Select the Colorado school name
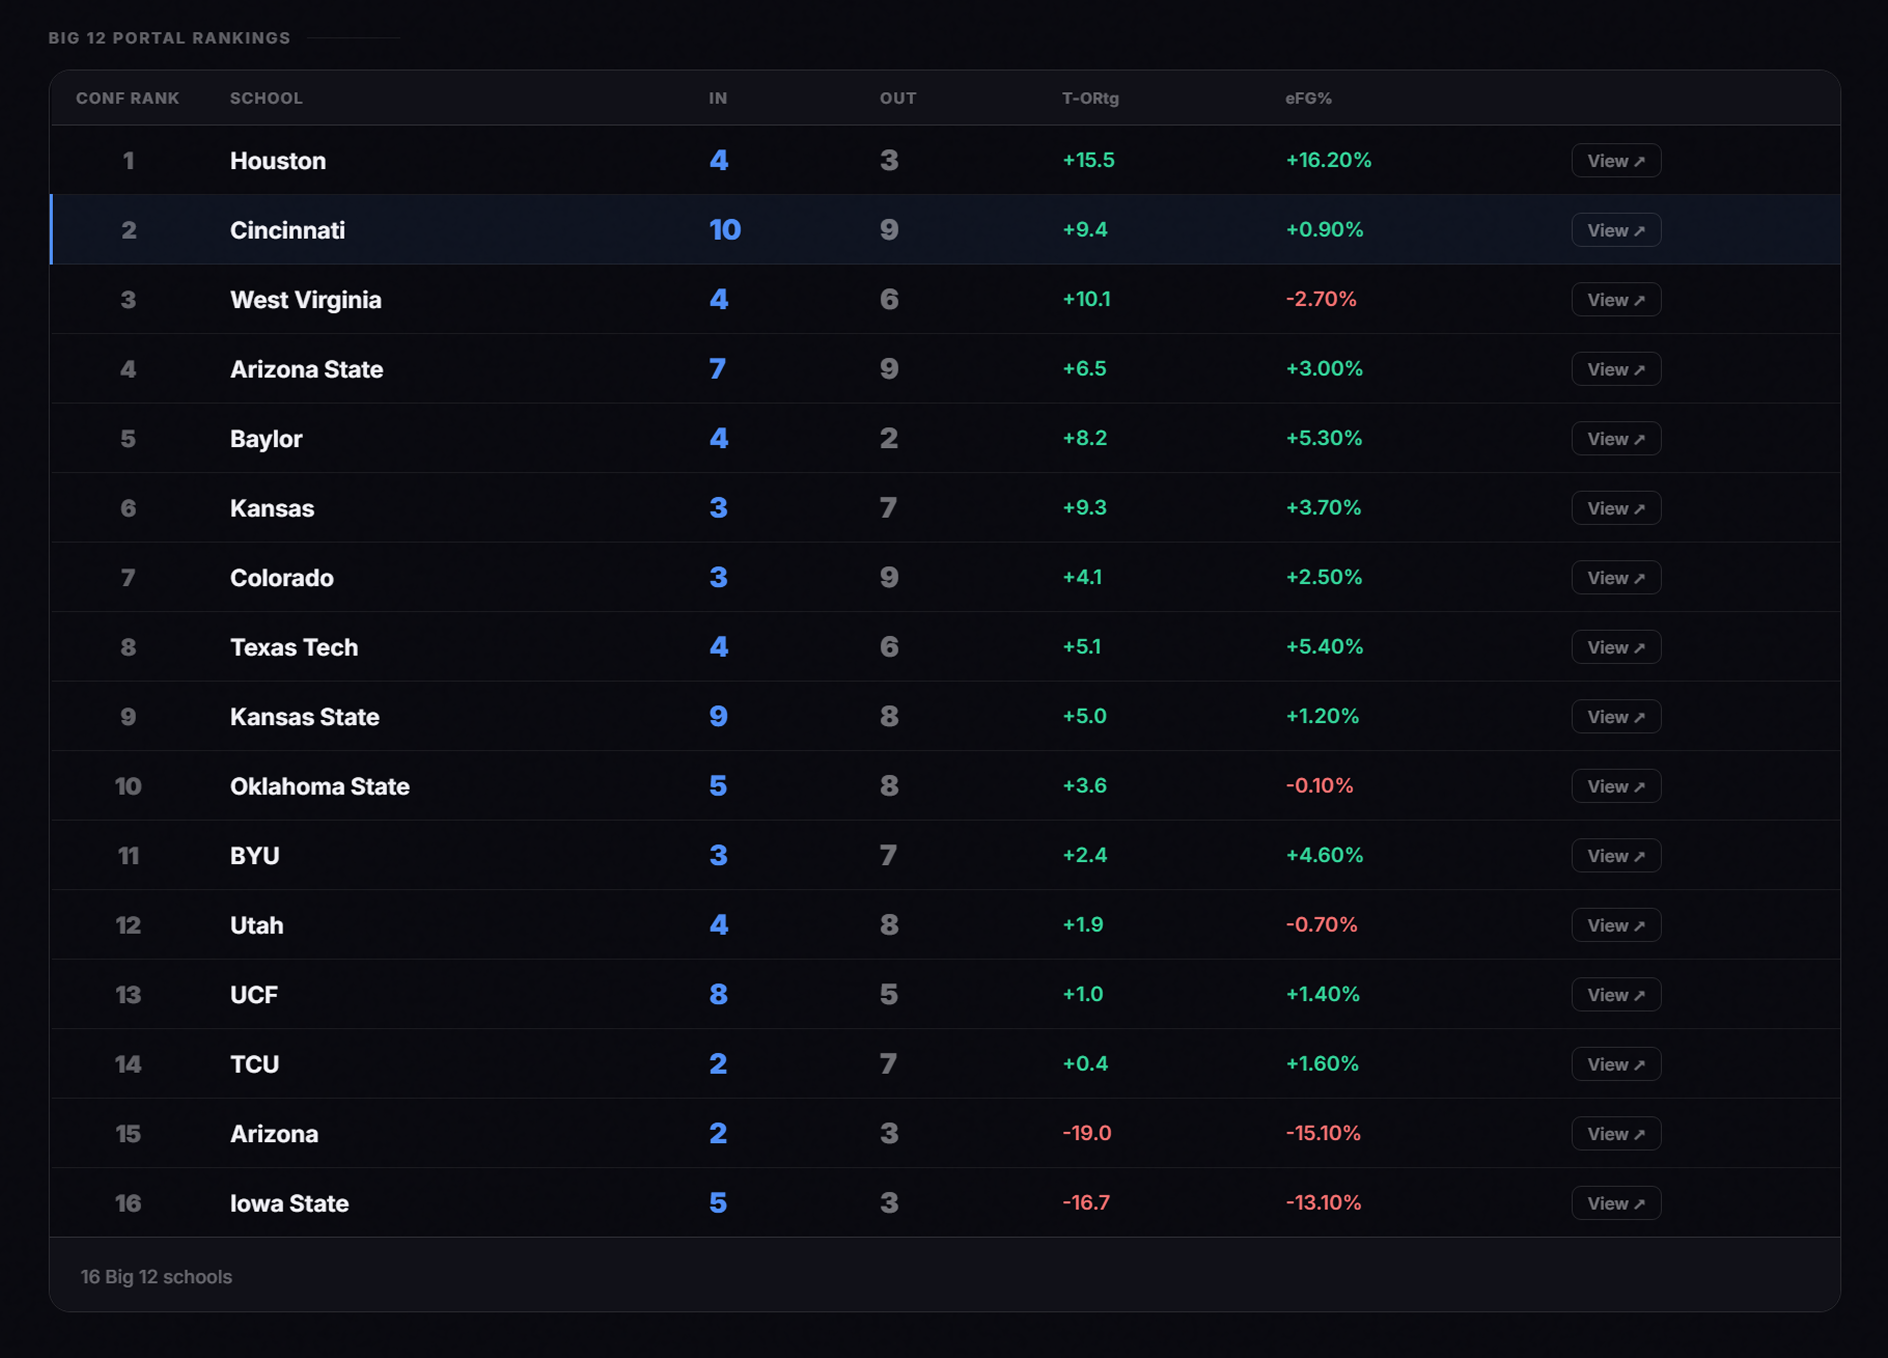Viewport: 1888px width, 1358px height. (282, 578)
